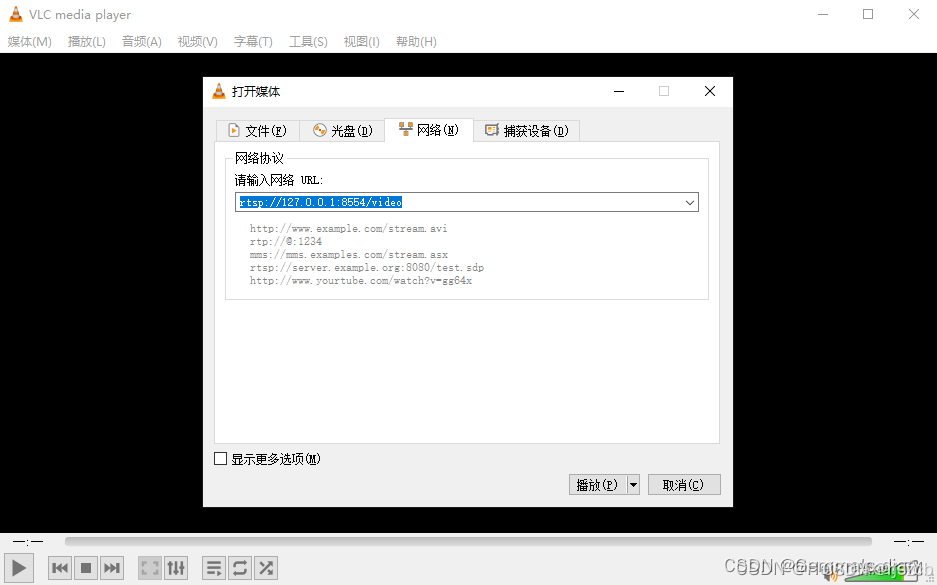Minimize the VLC media player window
Screen dimensions: 937x585
pyautogui.click(x=823, y=14)
